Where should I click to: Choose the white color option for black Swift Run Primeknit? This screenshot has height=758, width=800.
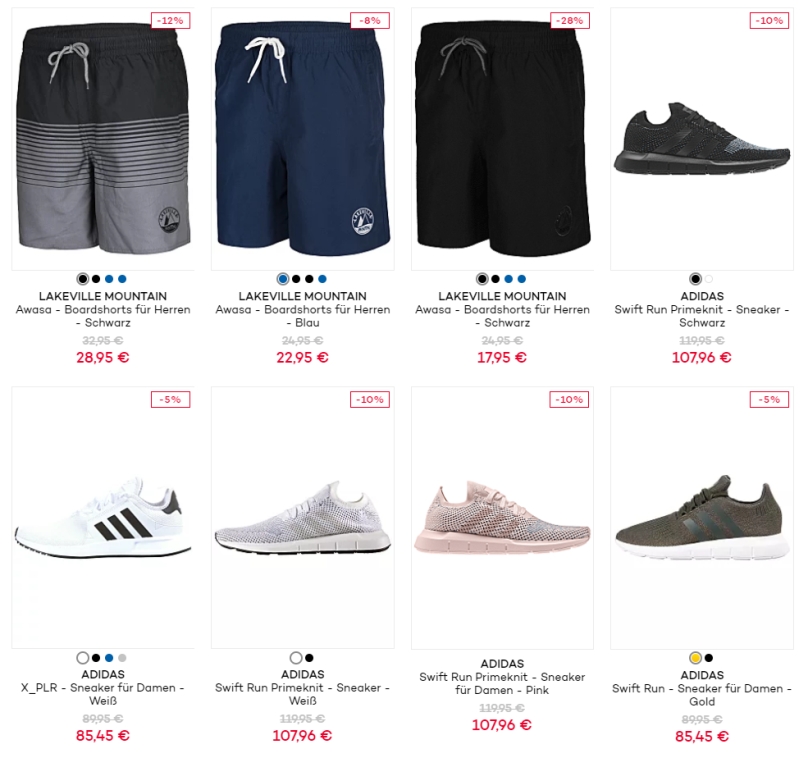coord(709,279)
